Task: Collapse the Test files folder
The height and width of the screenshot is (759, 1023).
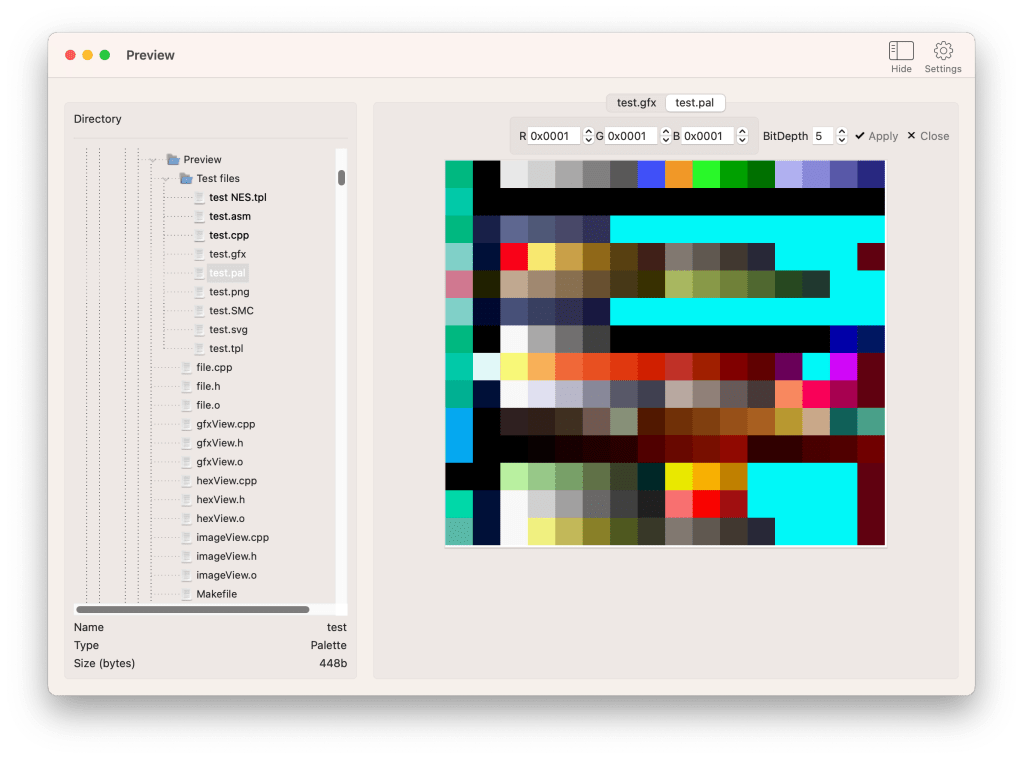Action: (x=166, y=179)
